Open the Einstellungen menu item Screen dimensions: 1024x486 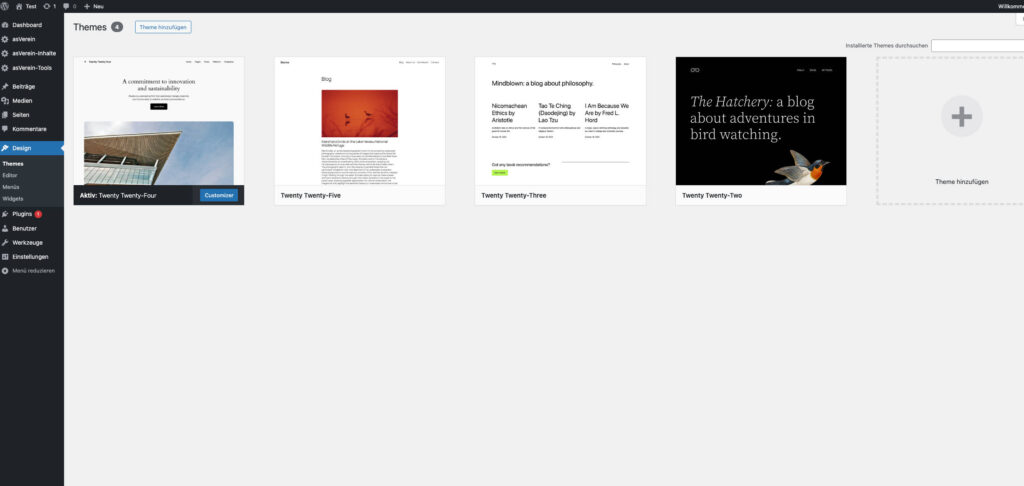(x=32, y=257)
